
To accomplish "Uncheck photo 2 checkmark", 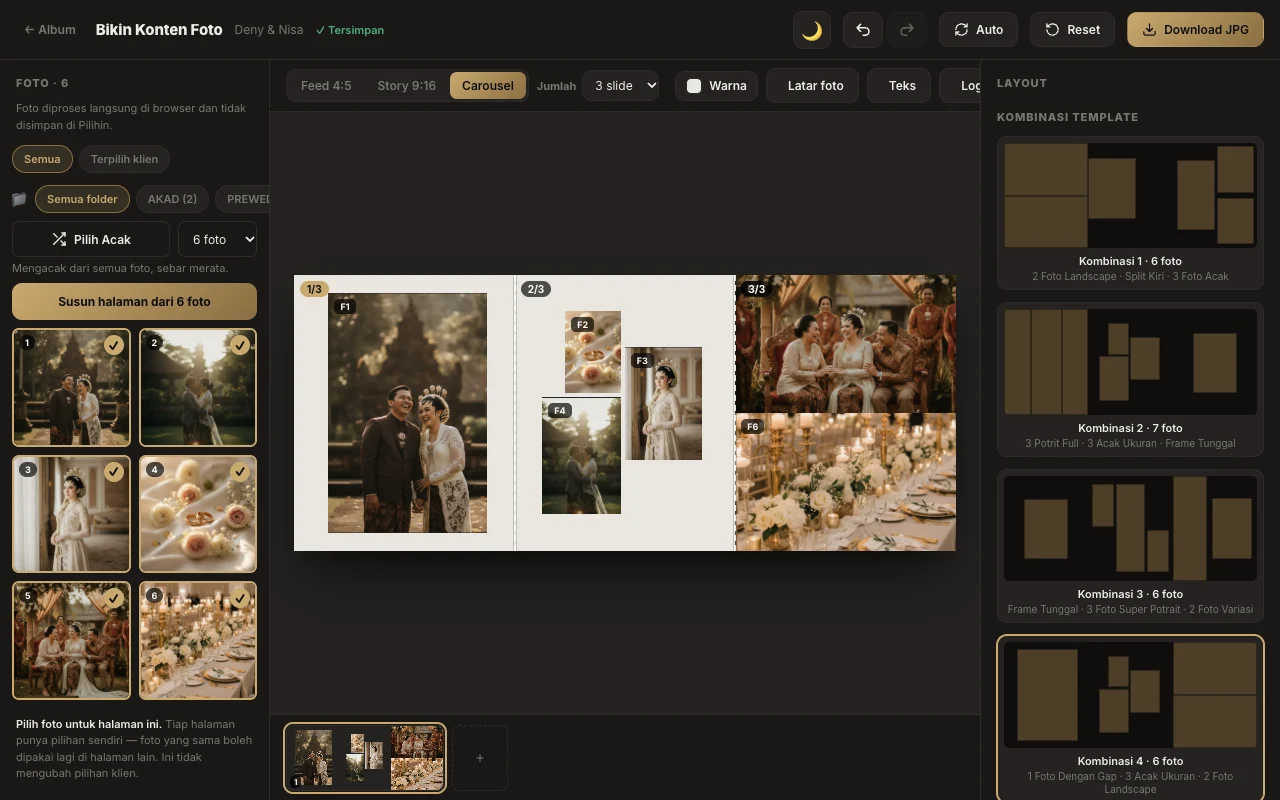I will tap(240, 345).
